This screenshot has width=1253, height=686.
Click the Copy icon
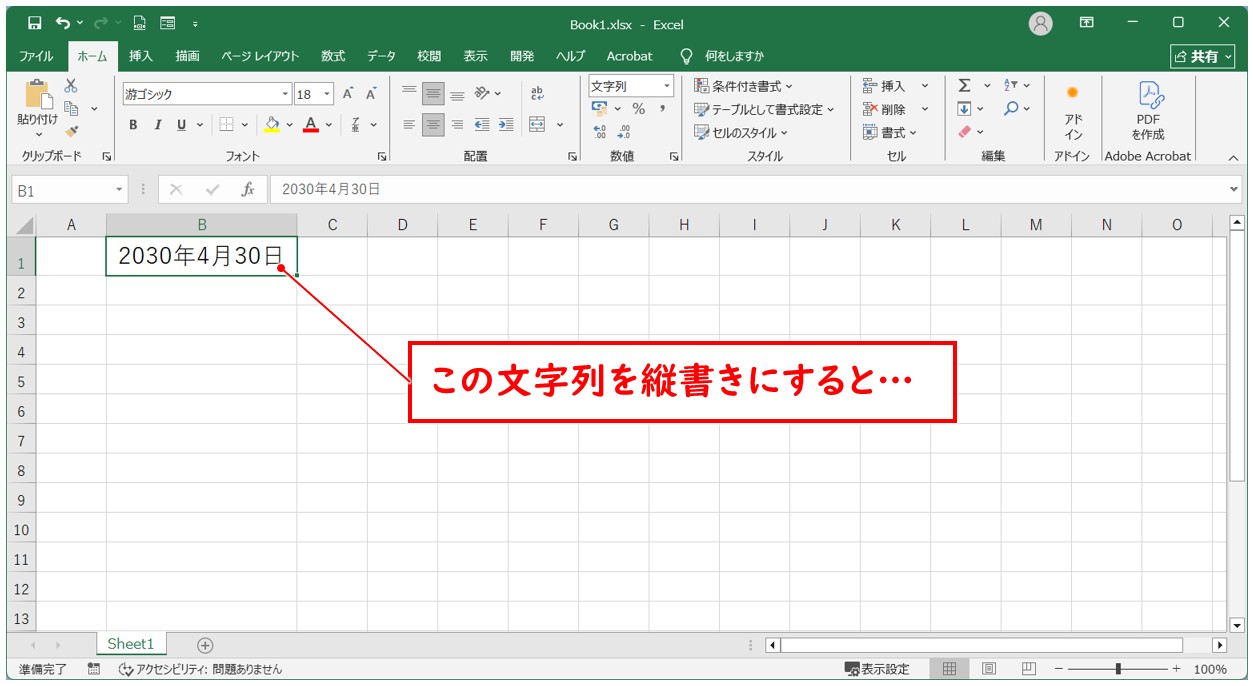click(71, 109)
